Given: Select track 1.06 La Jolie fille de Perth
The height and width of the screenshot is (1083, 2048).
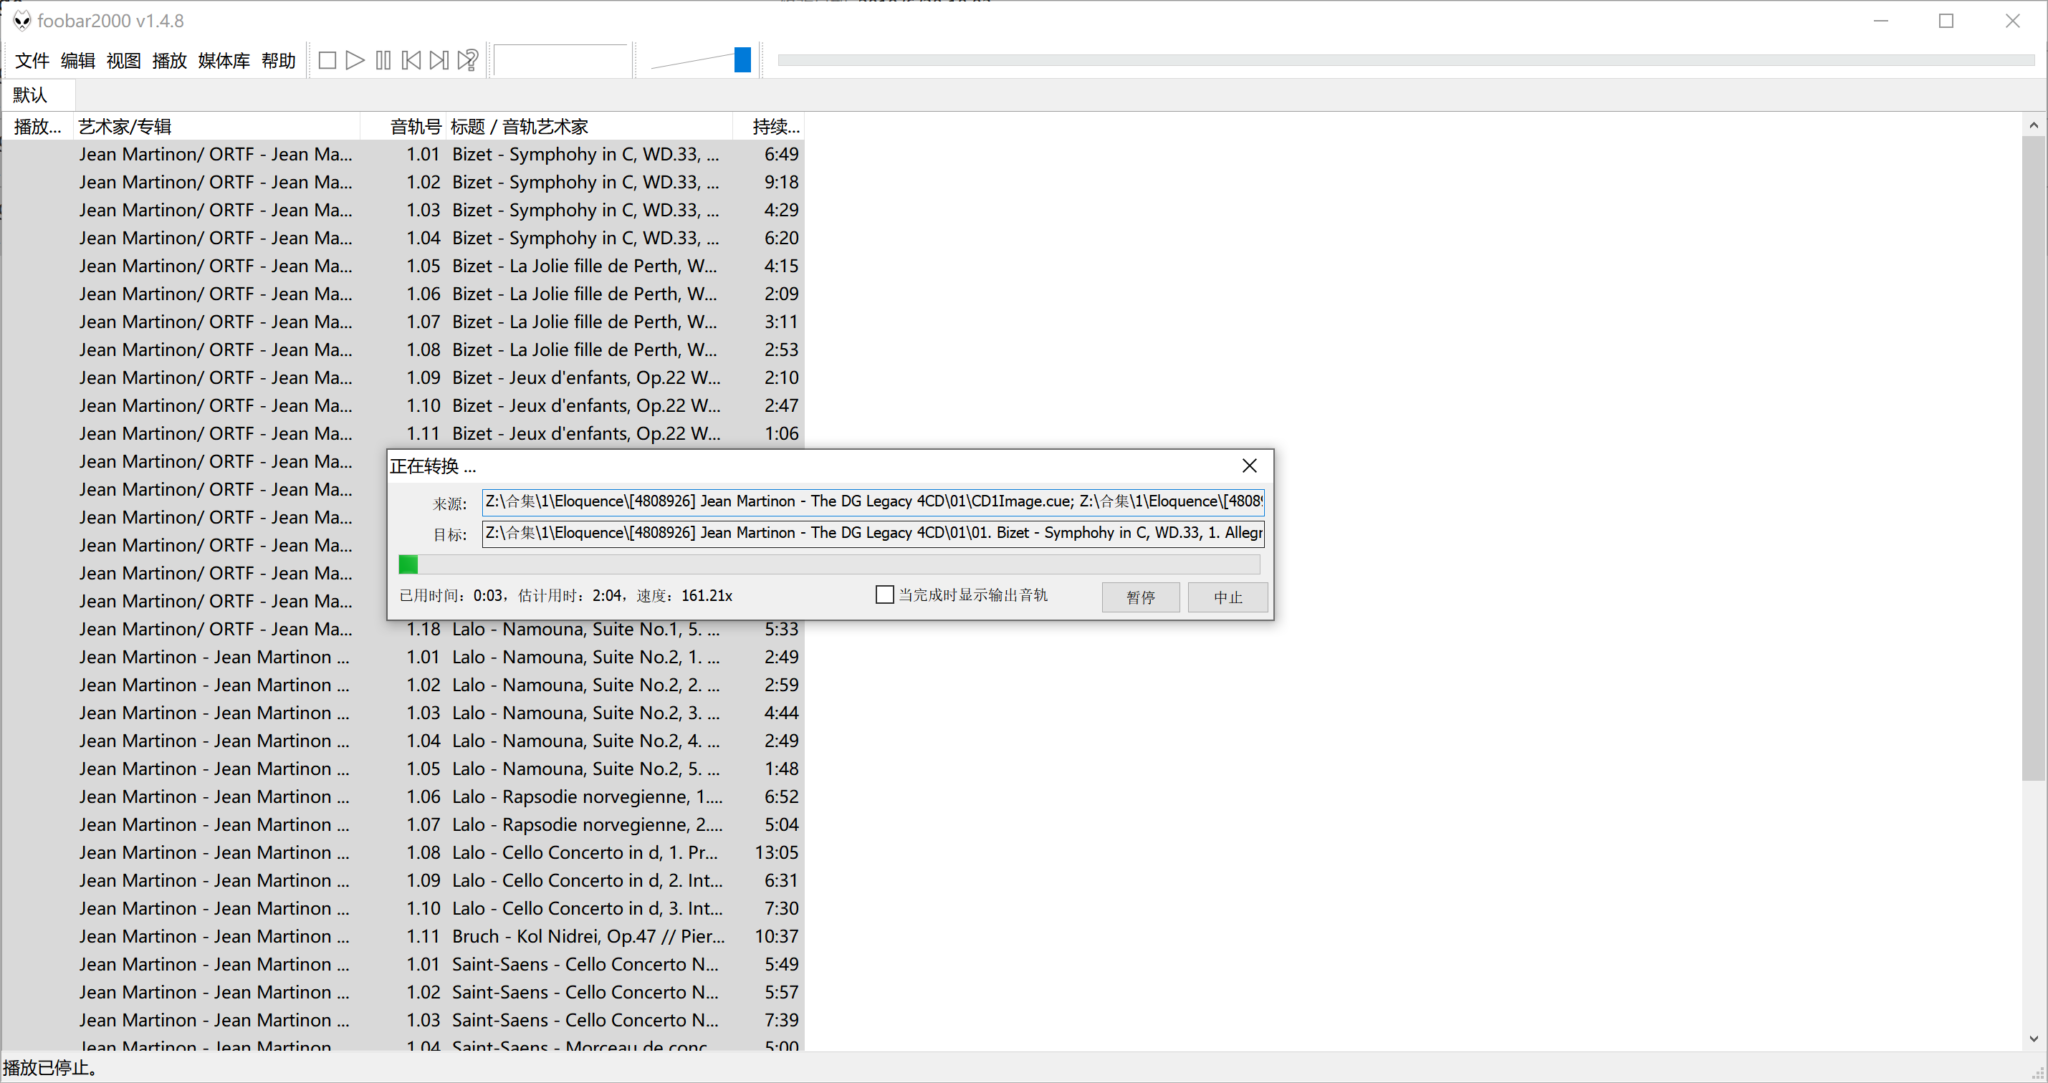Looking at the screenshot, I should tap(403, 294).
